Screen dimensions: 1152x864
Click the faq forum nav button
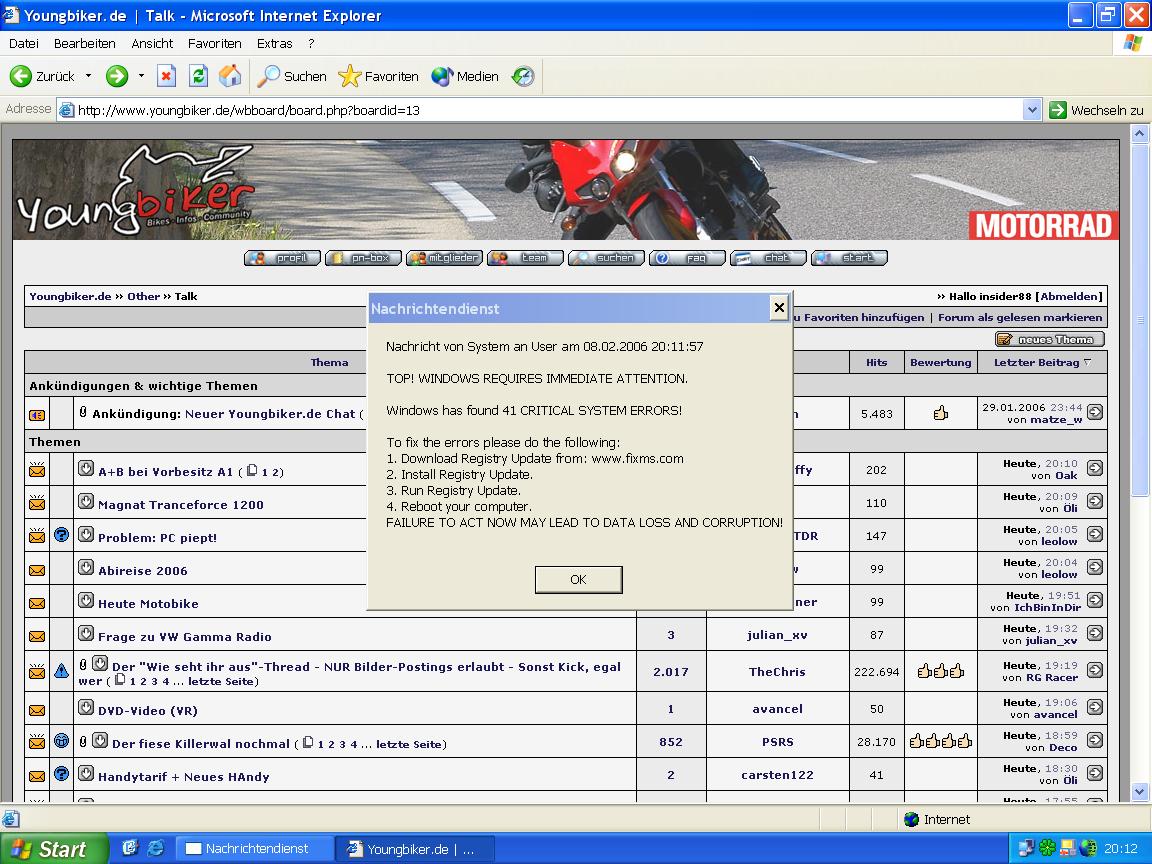pos(687,258)
